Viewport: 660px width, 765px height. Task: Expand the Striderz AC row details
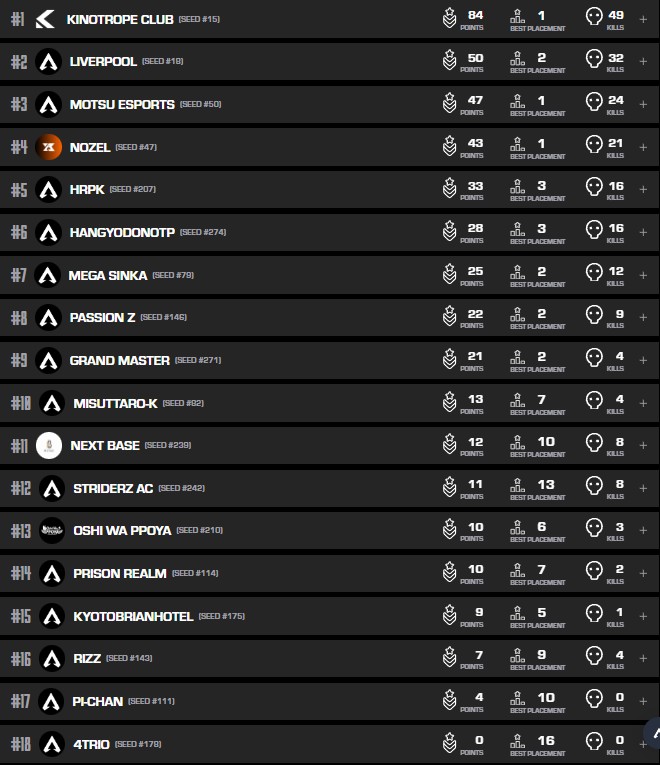pyautogui.click(x=643, y=488)
